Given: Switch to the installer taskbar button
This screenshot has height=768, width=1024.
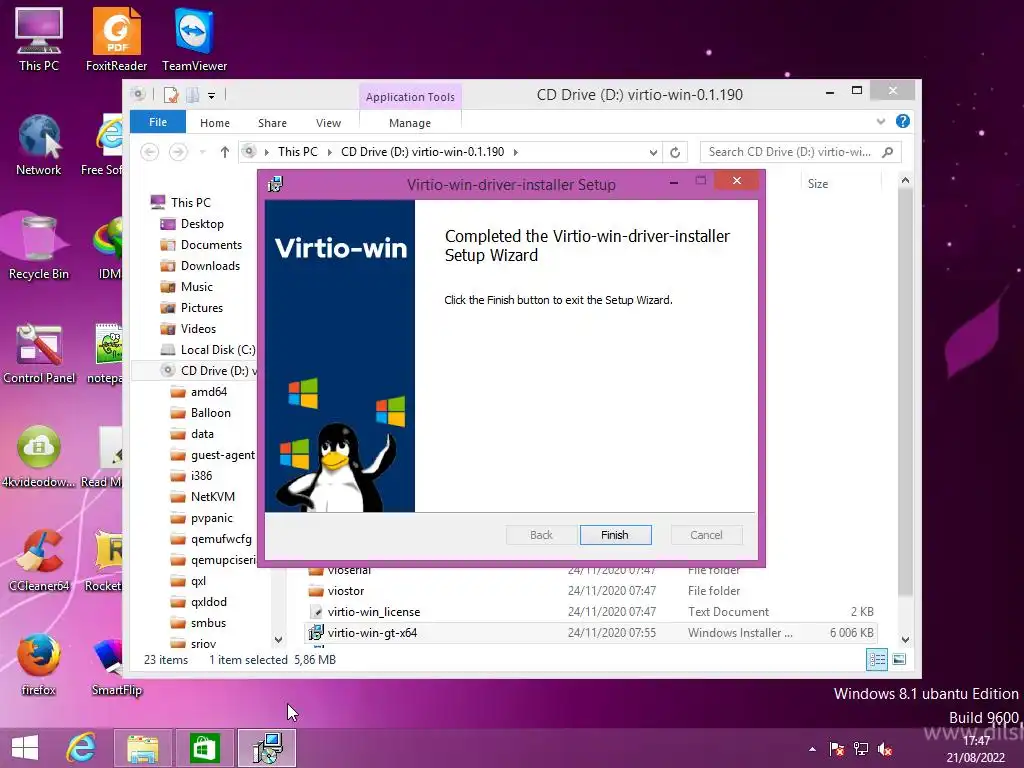Looking at the screenshot, I should coord(266,748).
